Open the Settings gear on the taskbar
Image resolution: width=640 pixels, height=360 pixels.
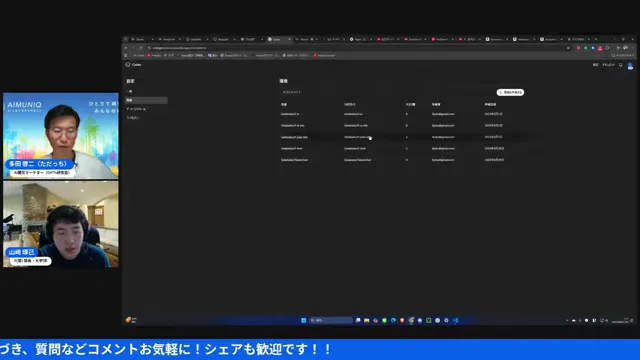point(446,320)
